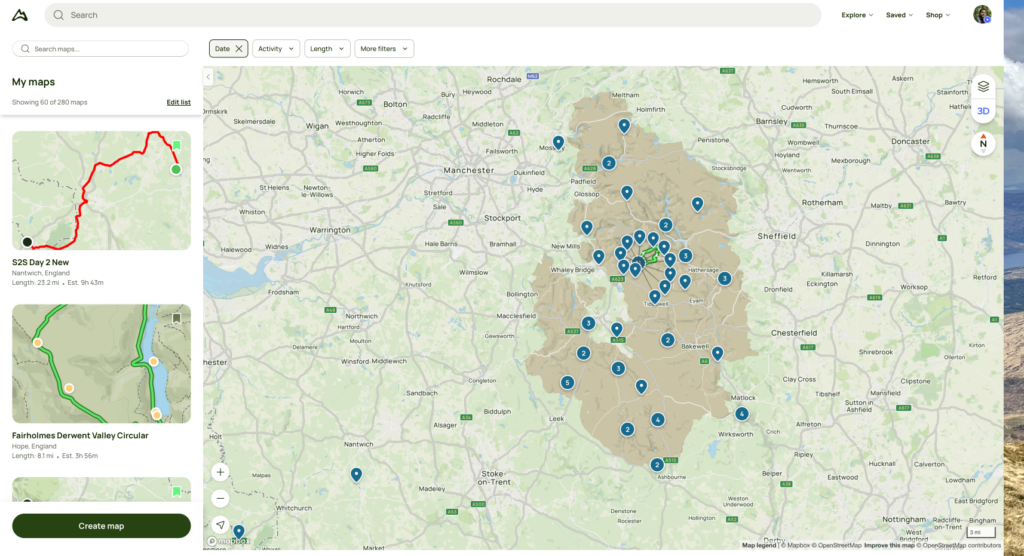
Task: Open the map layers panel
Action: pos(983,87)
